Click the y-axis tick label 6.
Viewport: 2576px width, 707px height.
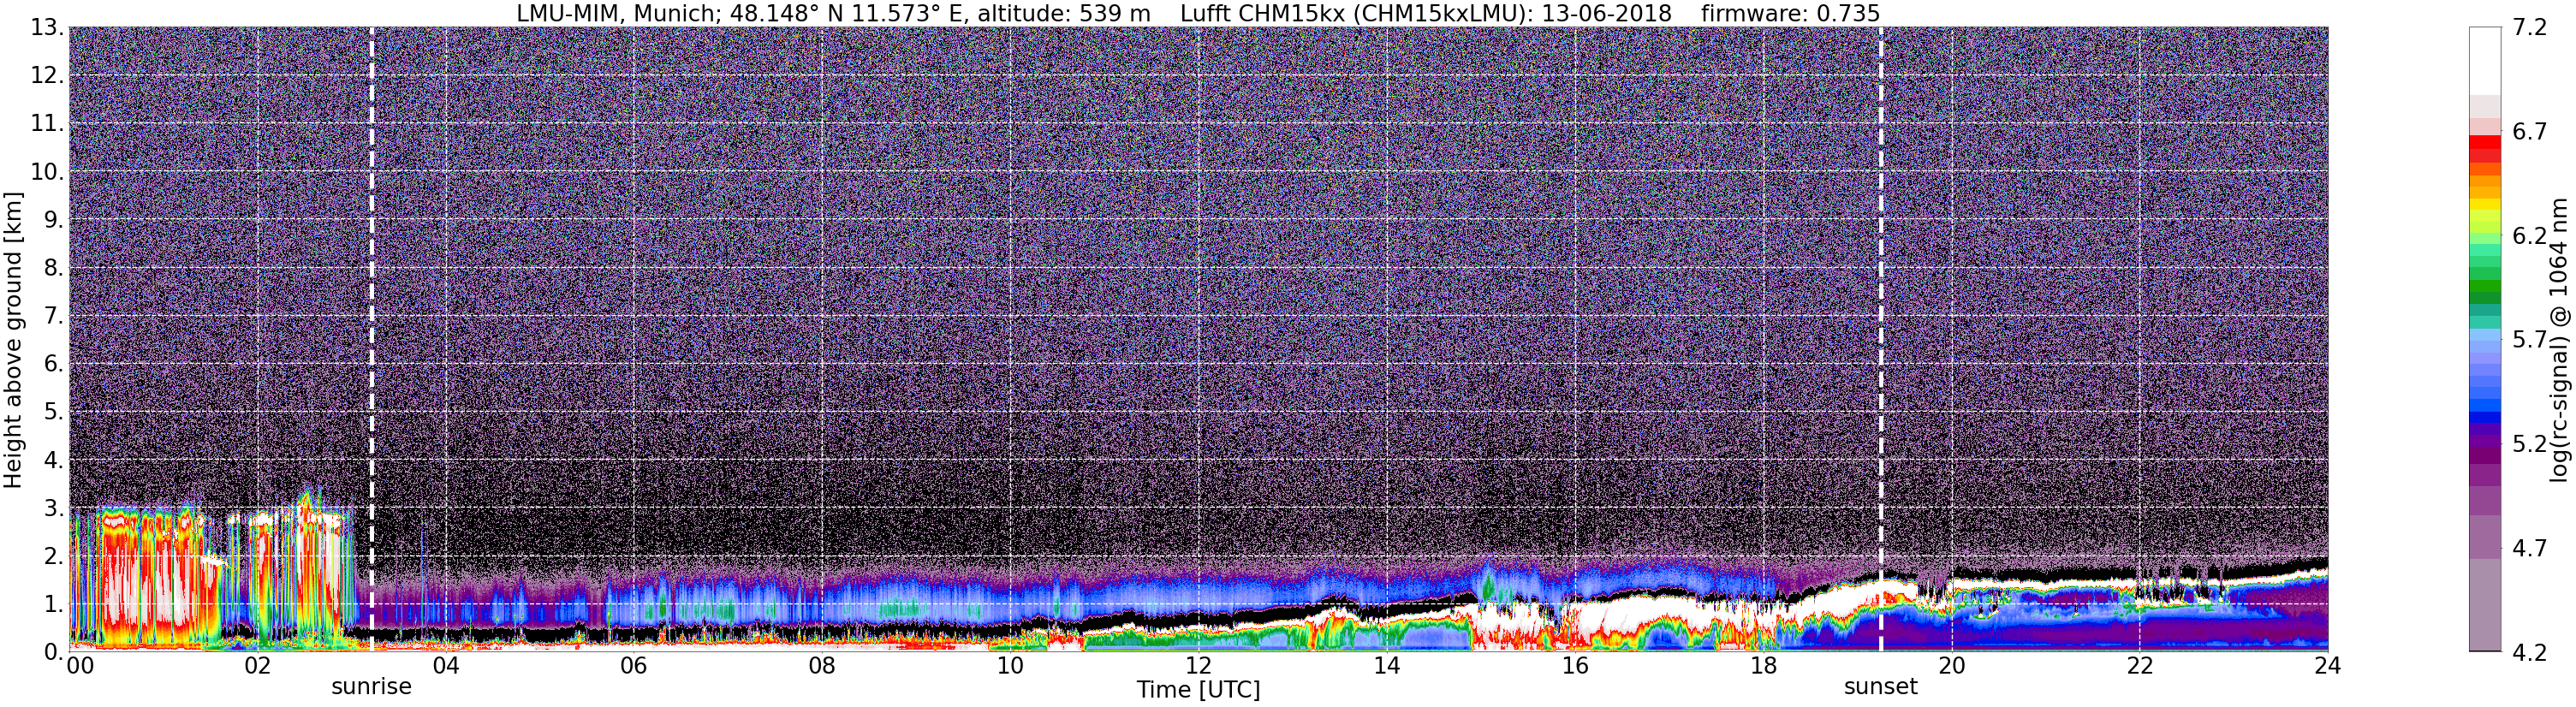point(54,363)
